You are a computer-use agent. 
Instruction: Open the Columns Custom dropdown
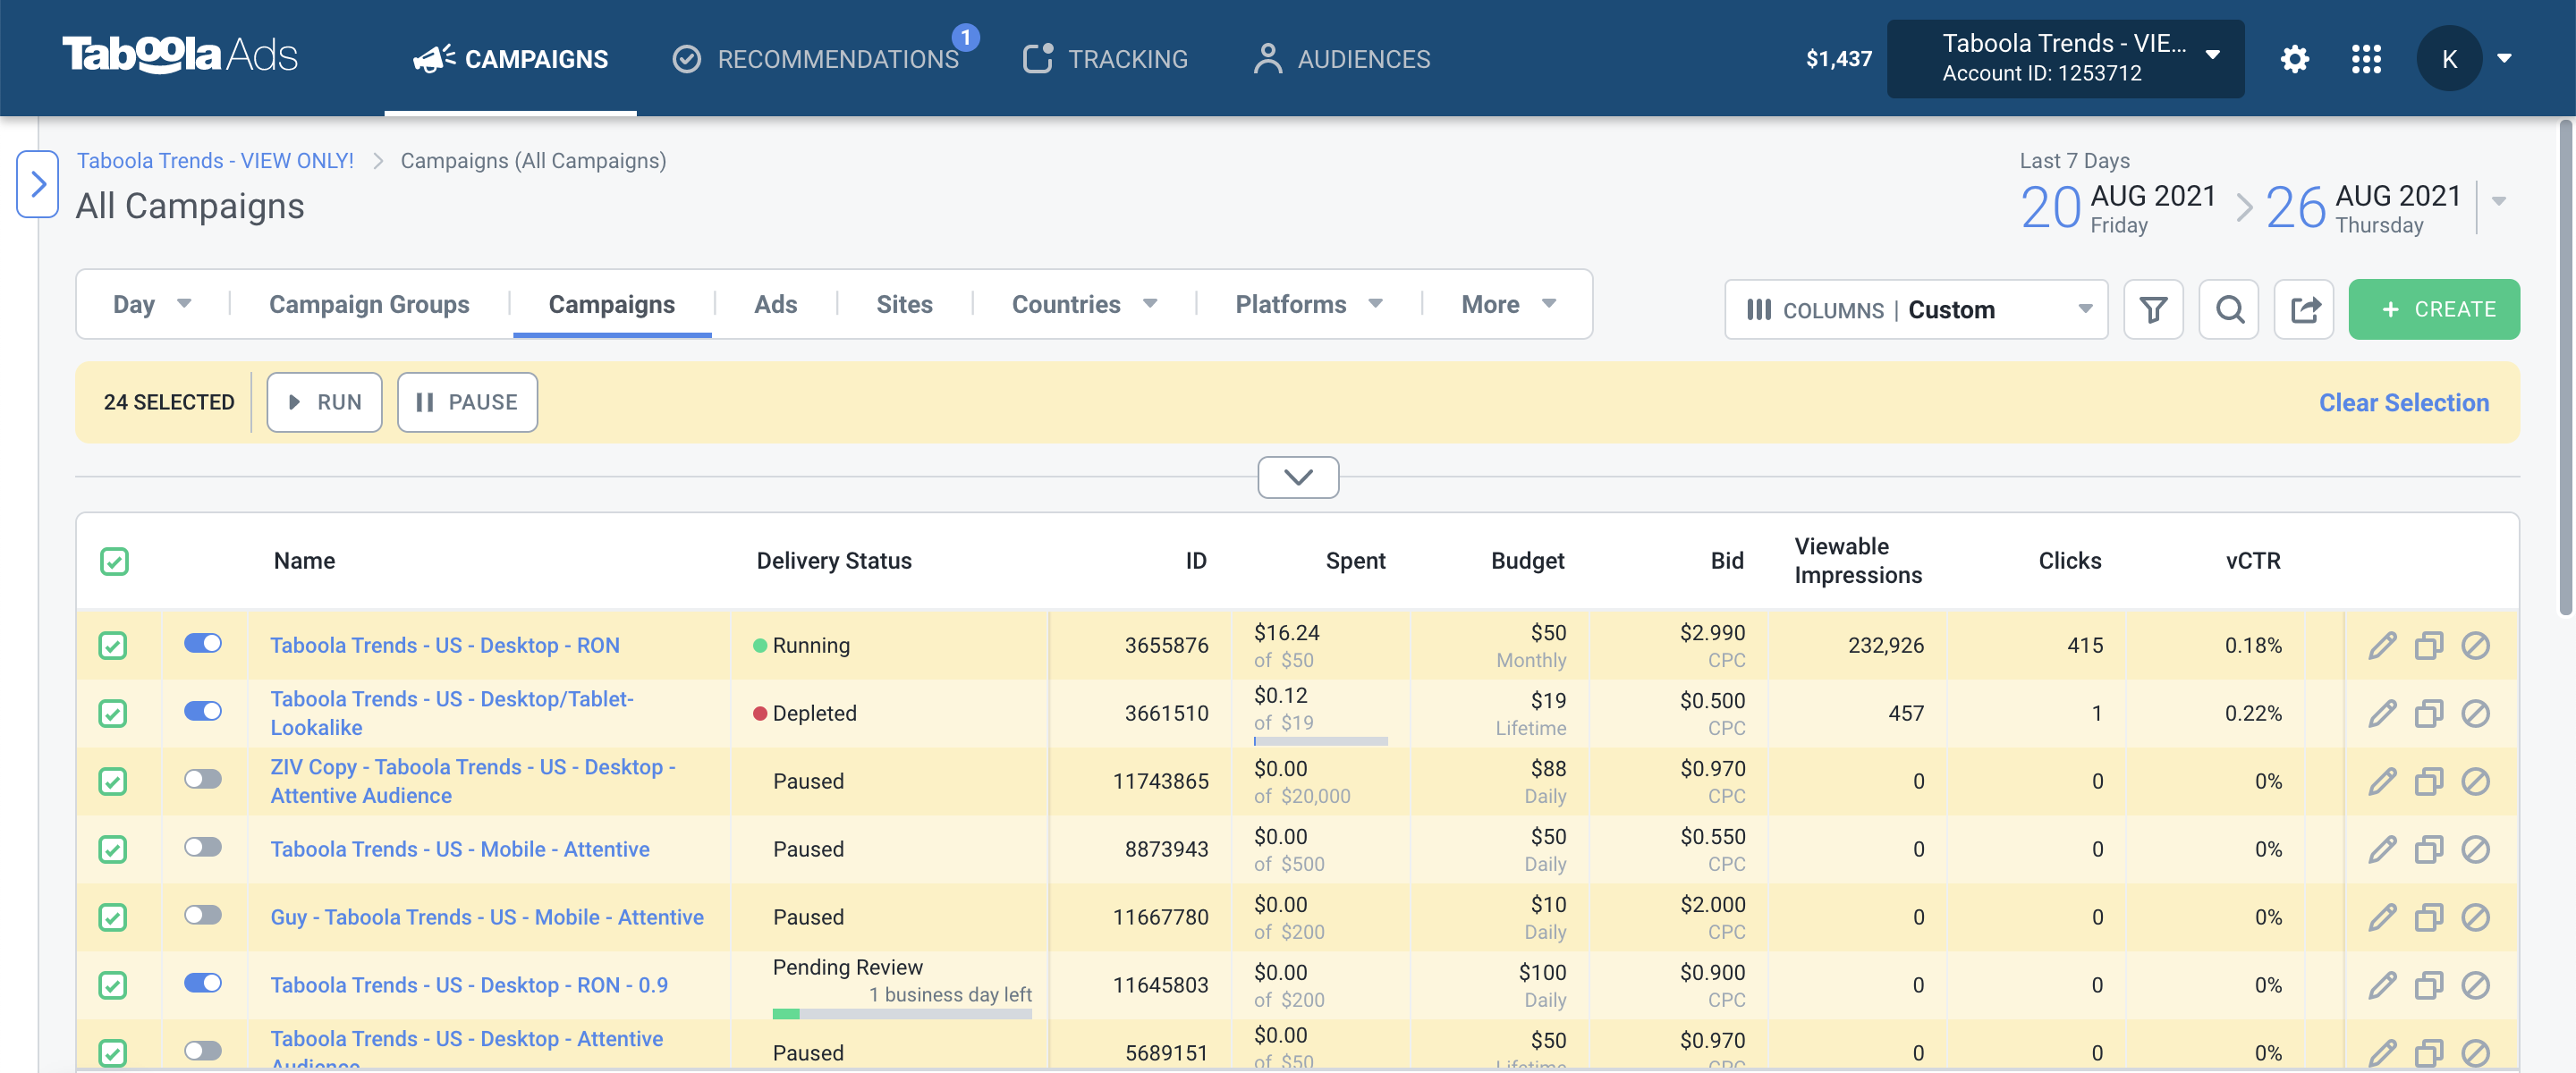click(x=1916, y=310)
